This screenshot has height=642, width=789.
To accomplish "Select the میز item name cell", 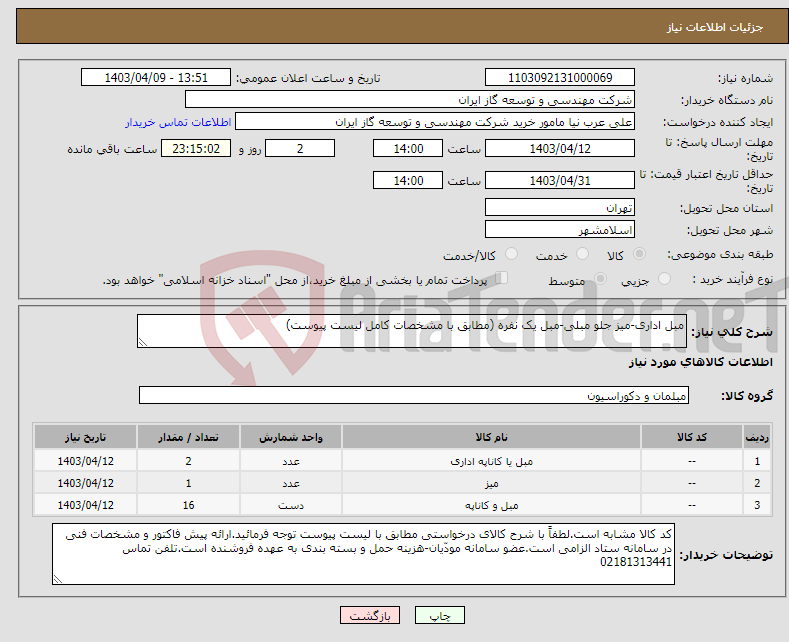I will click(x=491, y=483).
